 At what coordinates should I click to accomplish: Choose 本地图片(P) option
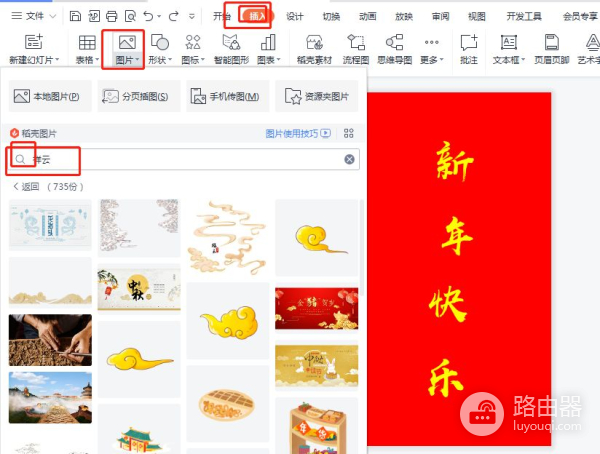point(50,96)
